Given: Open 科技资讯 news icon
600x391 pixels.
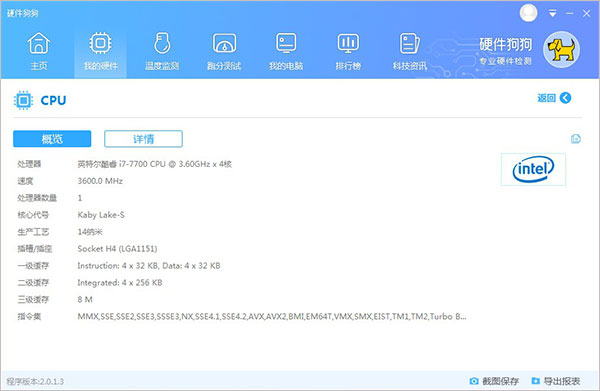Looking at the screenshot, I should (x=409, y=43).
